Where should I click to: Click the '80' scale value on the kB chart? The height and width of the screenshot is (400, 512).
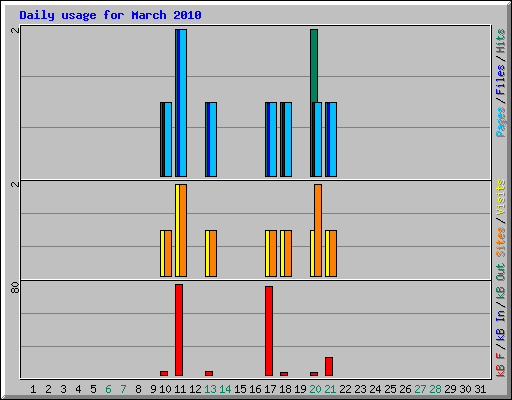pyautogui.click(x=15, y=288)
